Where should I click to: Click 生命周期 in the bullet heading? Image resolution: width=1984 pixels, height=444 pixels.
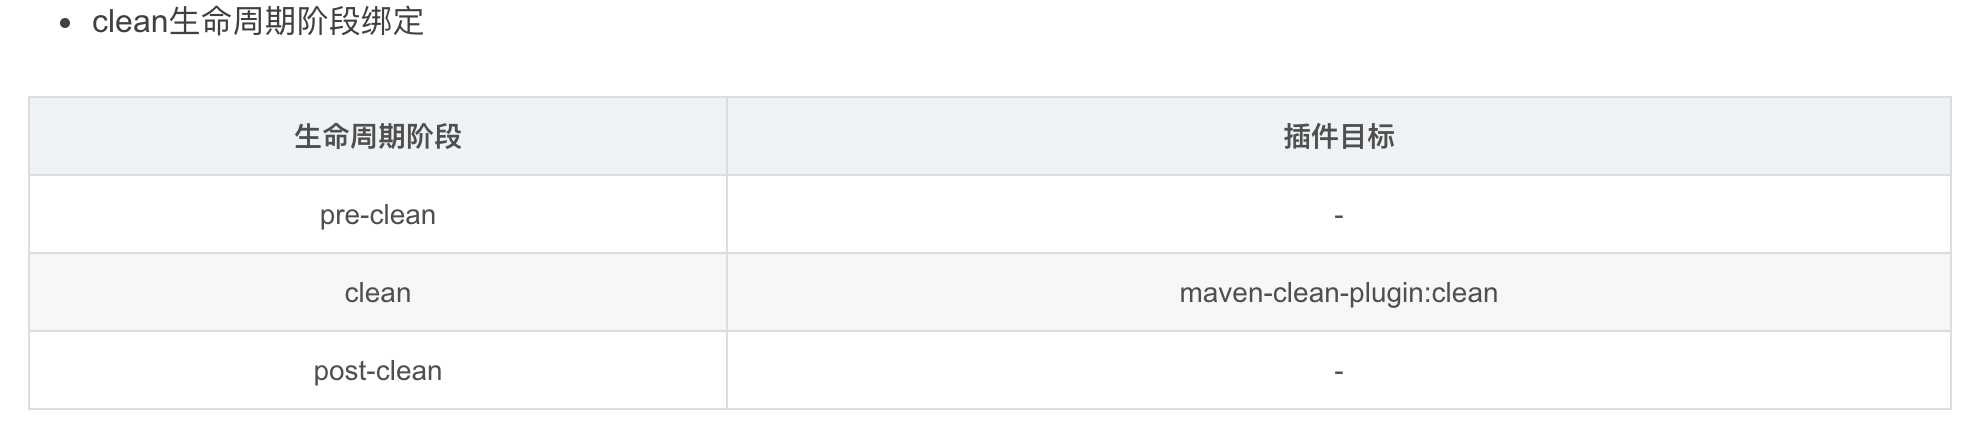point(233,21)
